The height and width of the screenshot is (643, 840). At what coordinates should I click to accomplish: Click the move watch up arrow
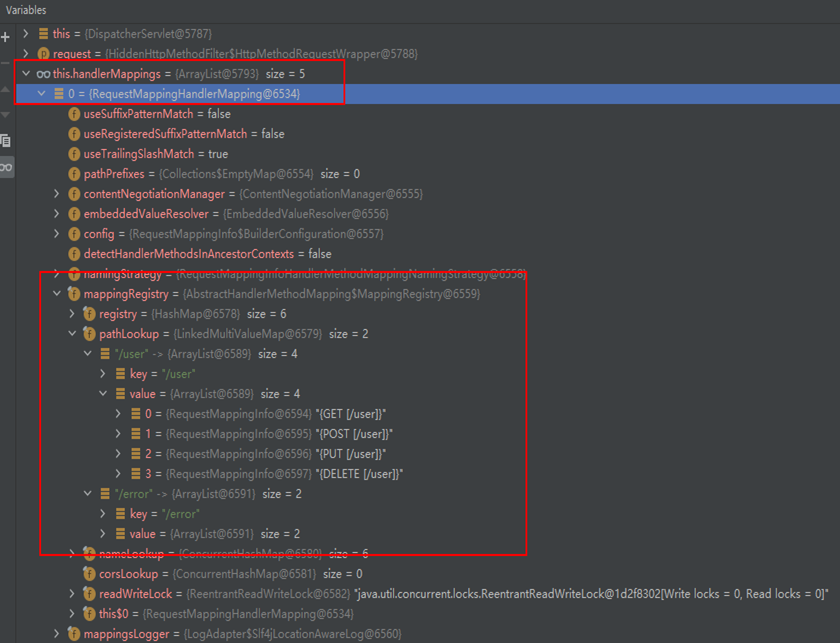coord(5,89)
